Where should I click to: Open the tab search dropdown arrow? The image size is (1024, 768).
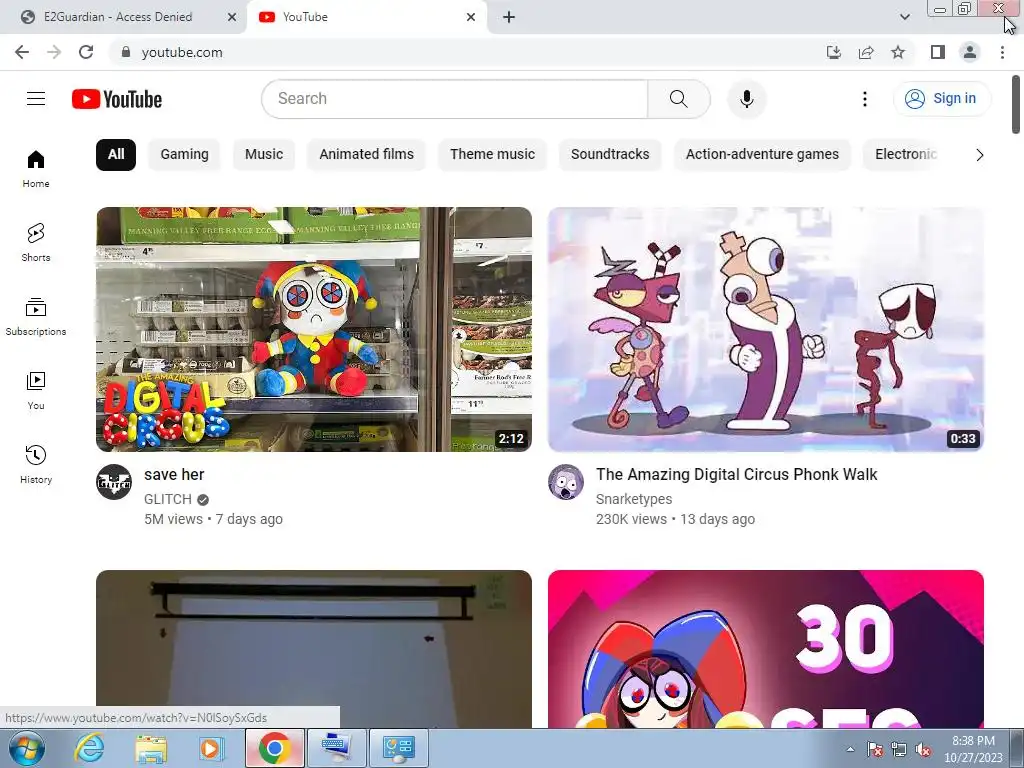(904, 17)
